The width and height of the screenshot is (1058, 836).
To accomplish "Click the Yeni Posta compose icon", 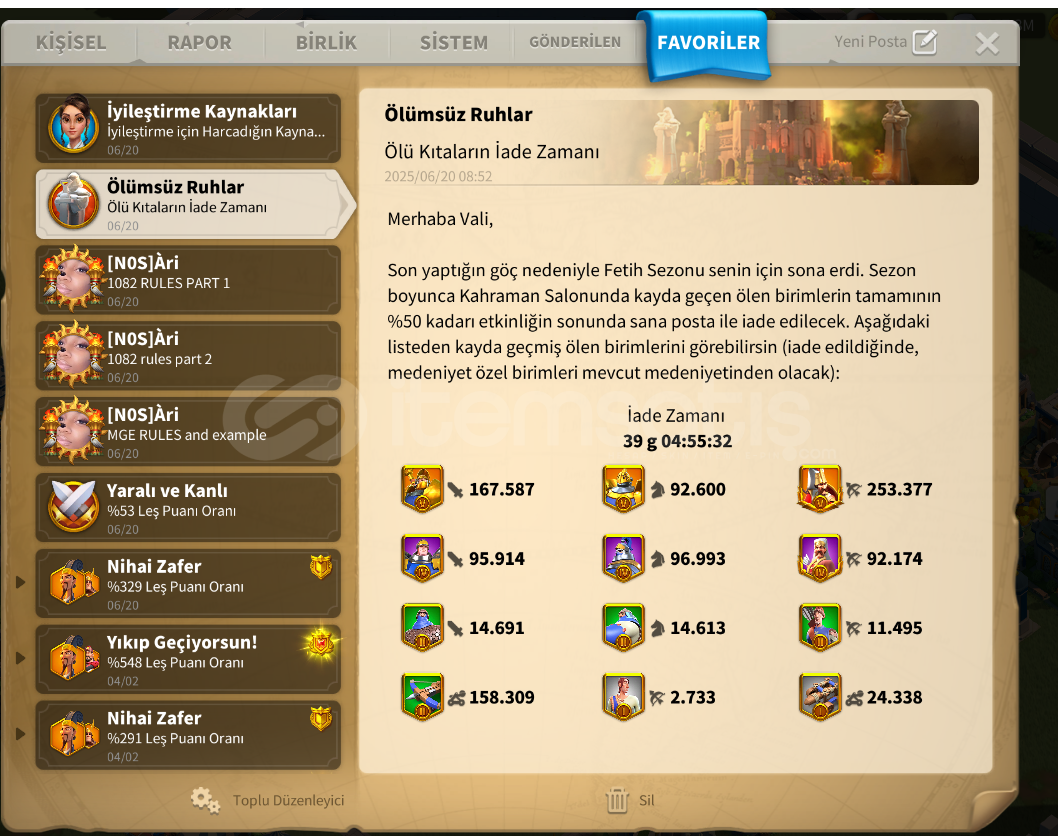I will (924, 42).
